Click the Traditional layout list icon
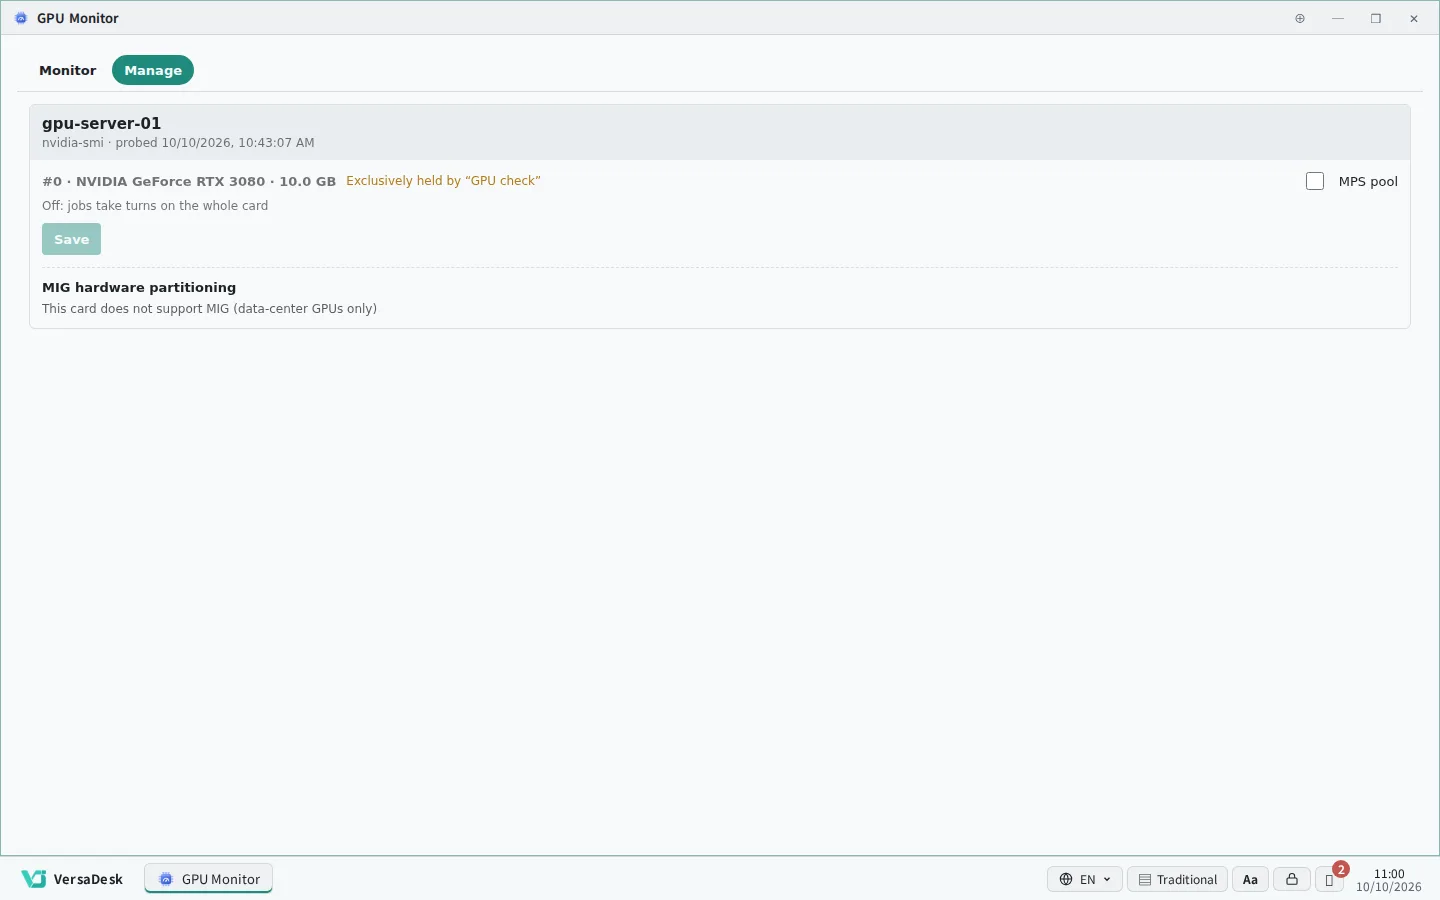The width and height of the screenshot is (1440, 900). [x=1145, y=880]
